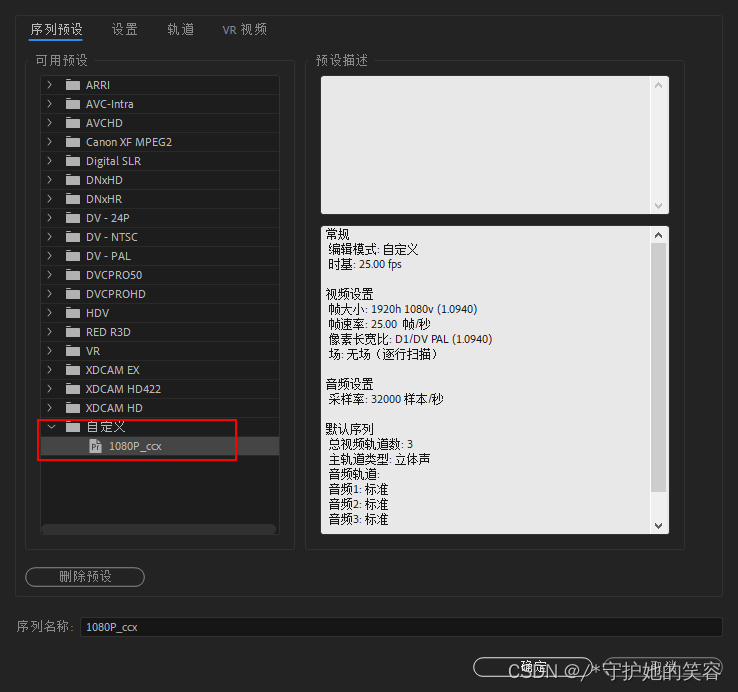This screenshot has height=692, width=738.
Task: Switch to the 设置 tab
Action: (125, 30)
